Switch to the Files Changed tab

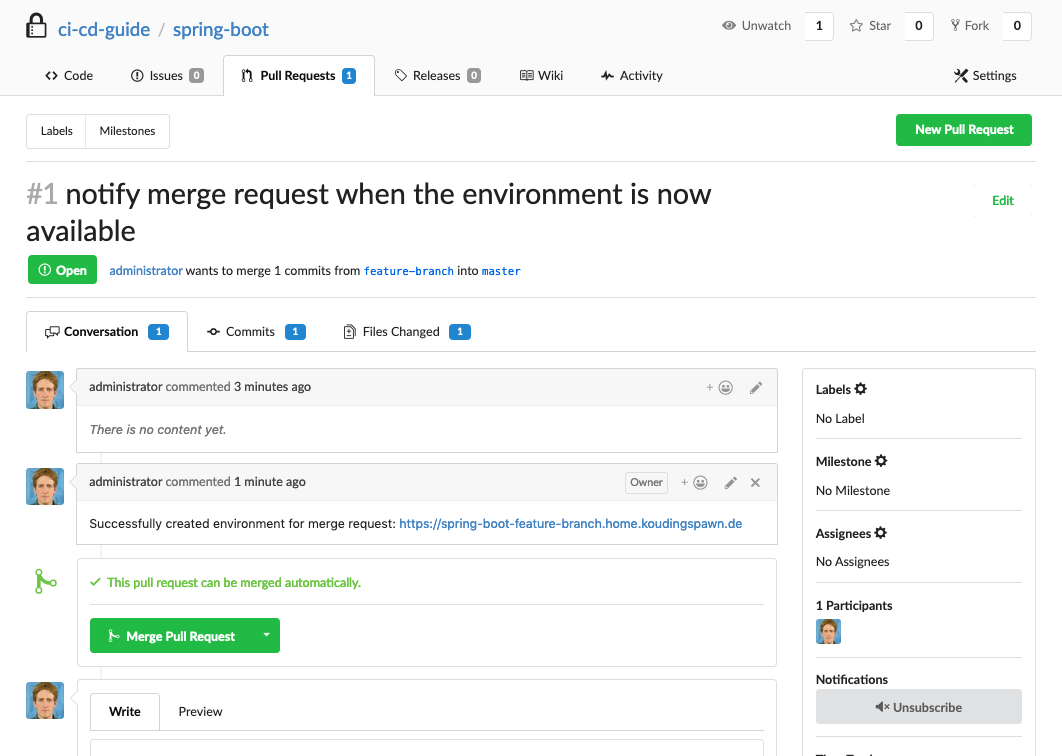pos(401,332)
